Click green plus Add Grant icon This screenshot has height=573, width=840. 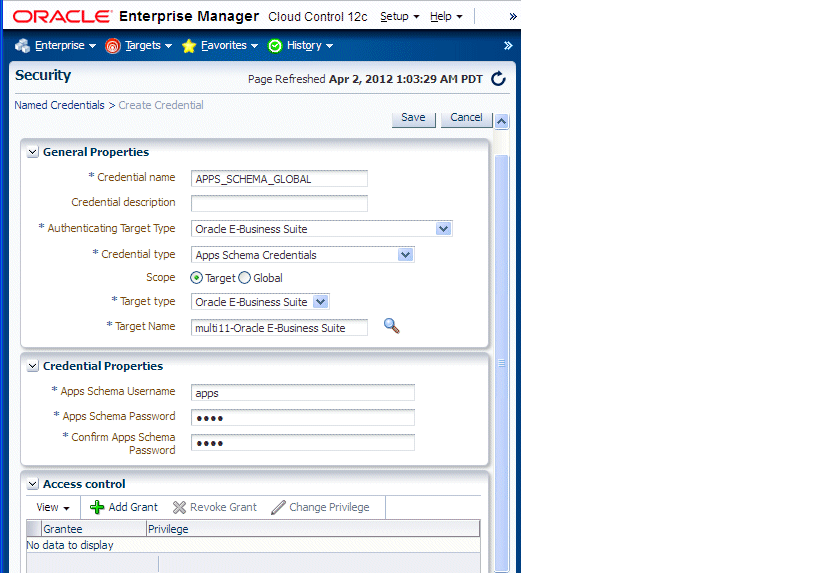point(97,507)
